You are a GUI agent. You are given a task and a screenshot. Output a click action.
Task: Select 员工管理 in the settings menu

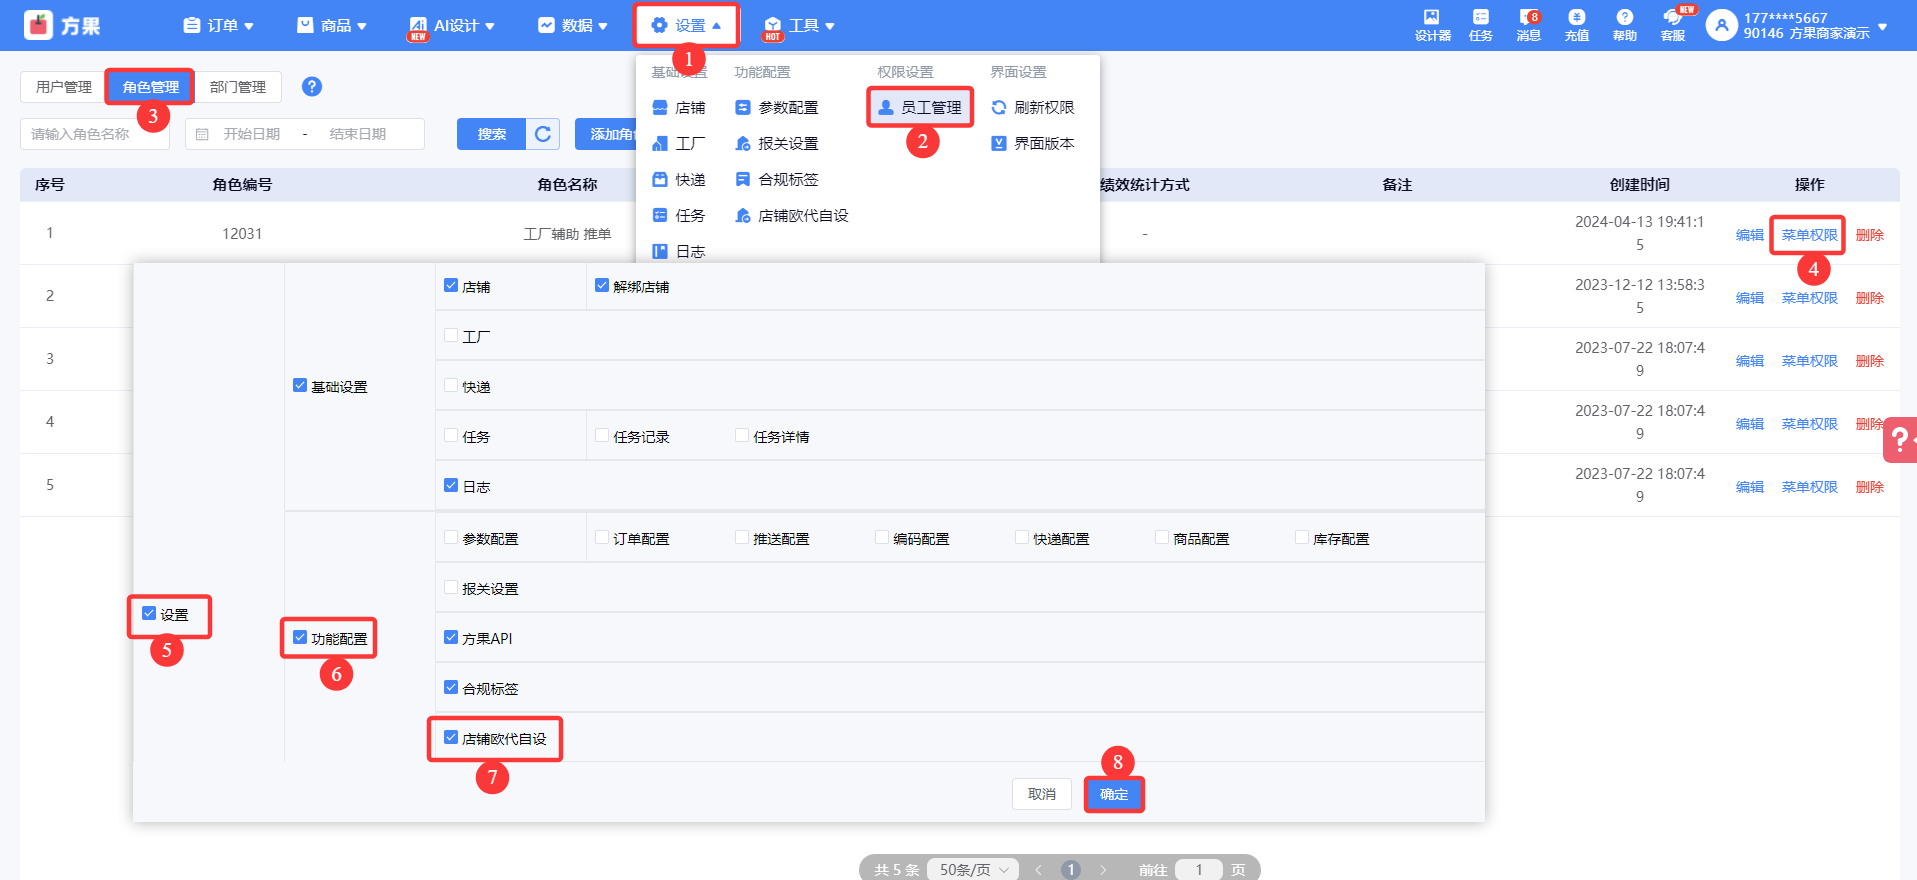pyautogui.click(x=920, y=107)
